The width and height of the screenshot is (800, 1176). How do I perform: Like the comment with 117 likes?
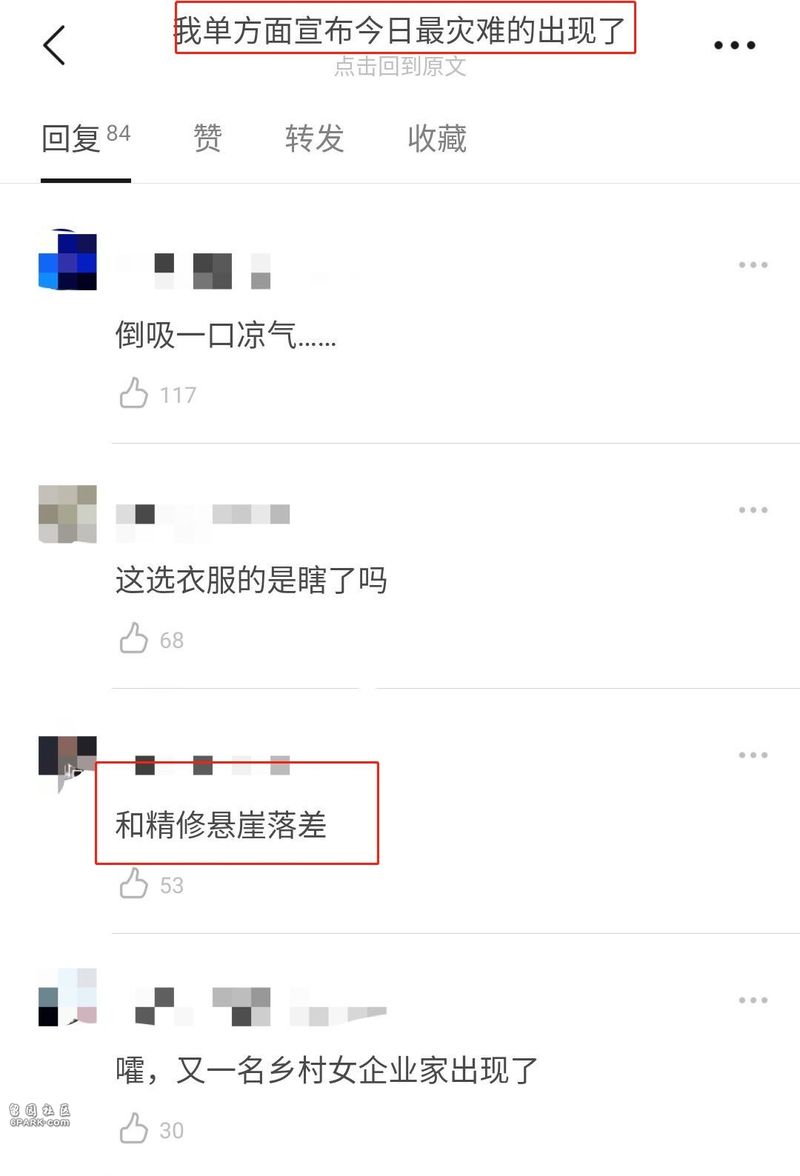pyautogui.click(x=133, y=393)
